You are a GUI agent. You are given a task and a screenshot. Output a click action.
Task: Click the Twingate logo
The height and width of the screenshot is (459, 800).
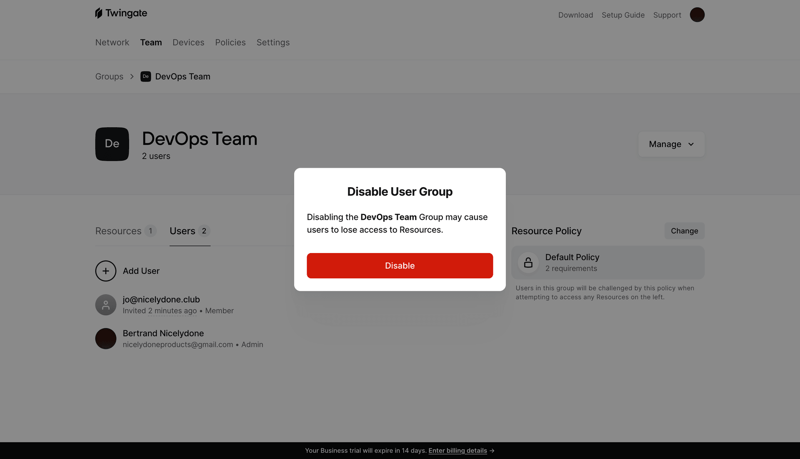[x=121, y=13]
